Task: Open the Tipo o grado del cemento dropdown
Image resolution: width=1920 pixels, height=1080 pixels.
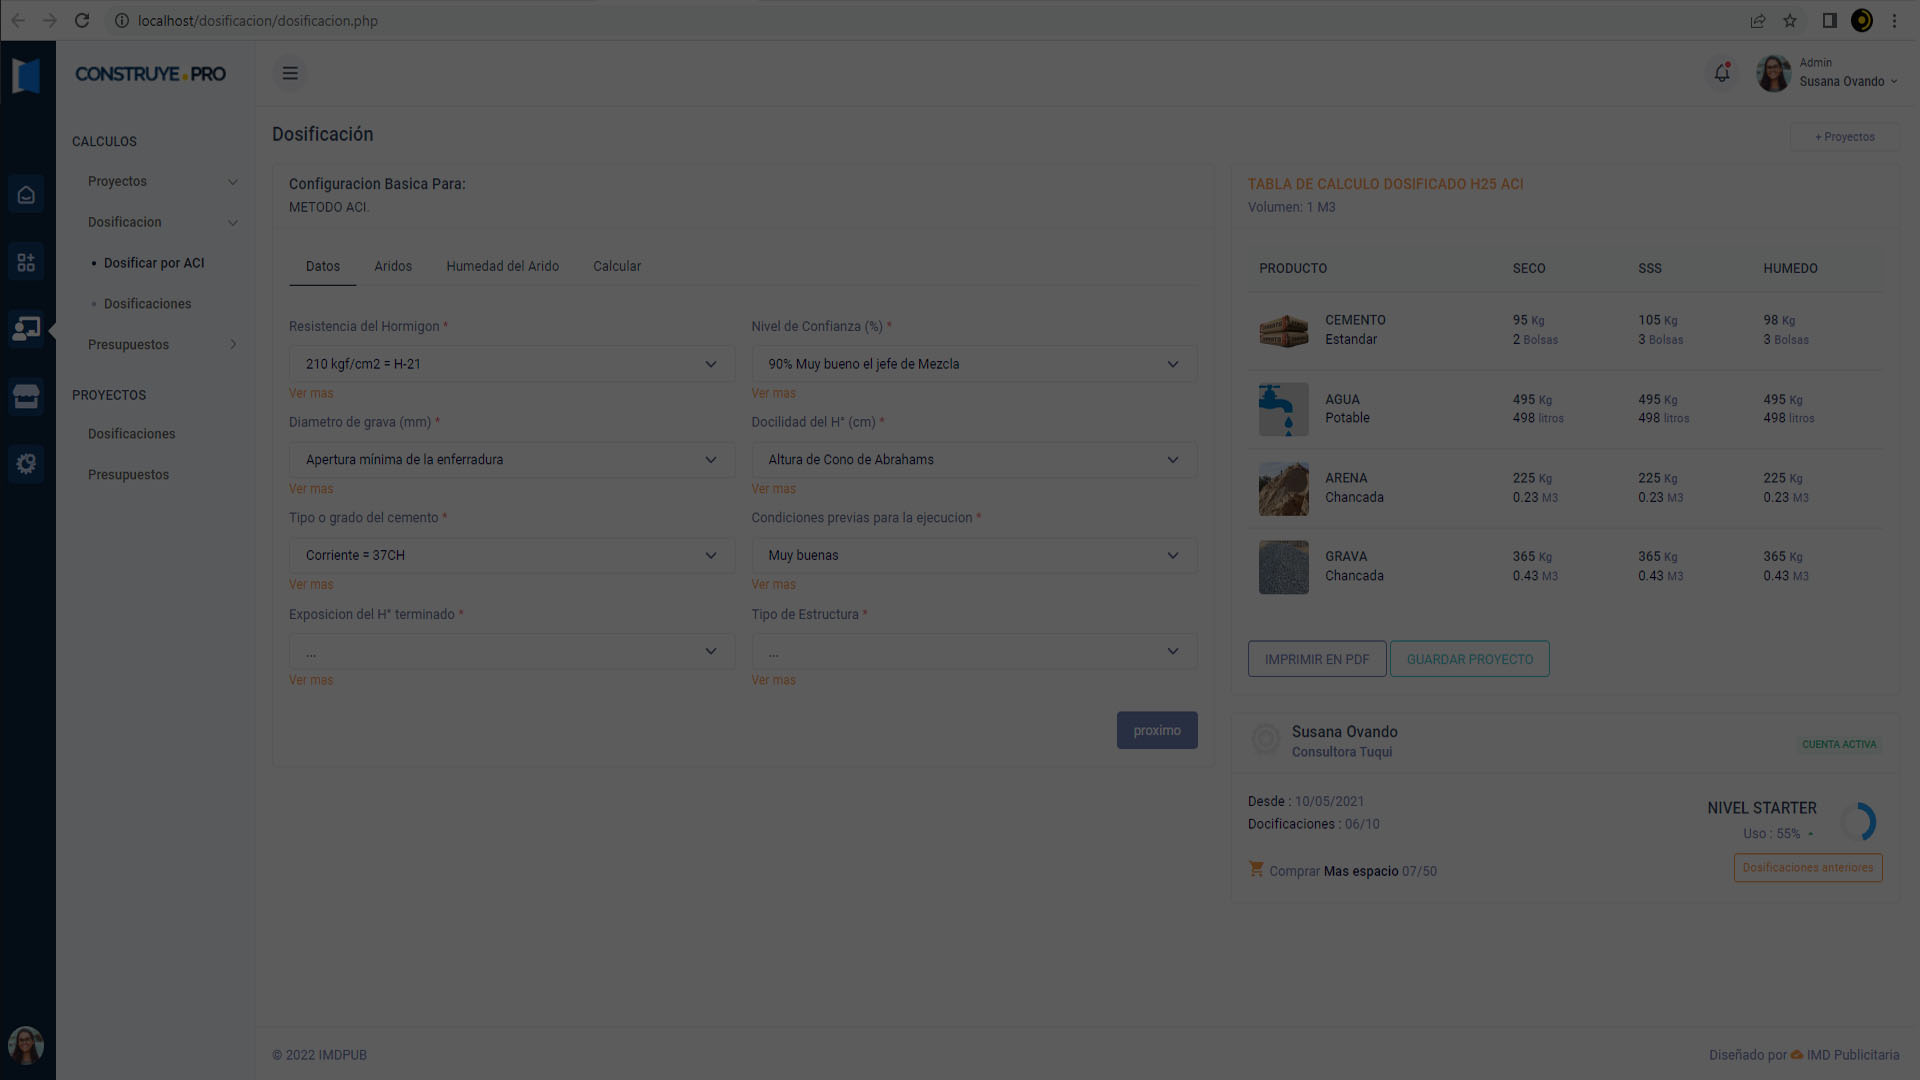Action: click(x=511, y=555)
